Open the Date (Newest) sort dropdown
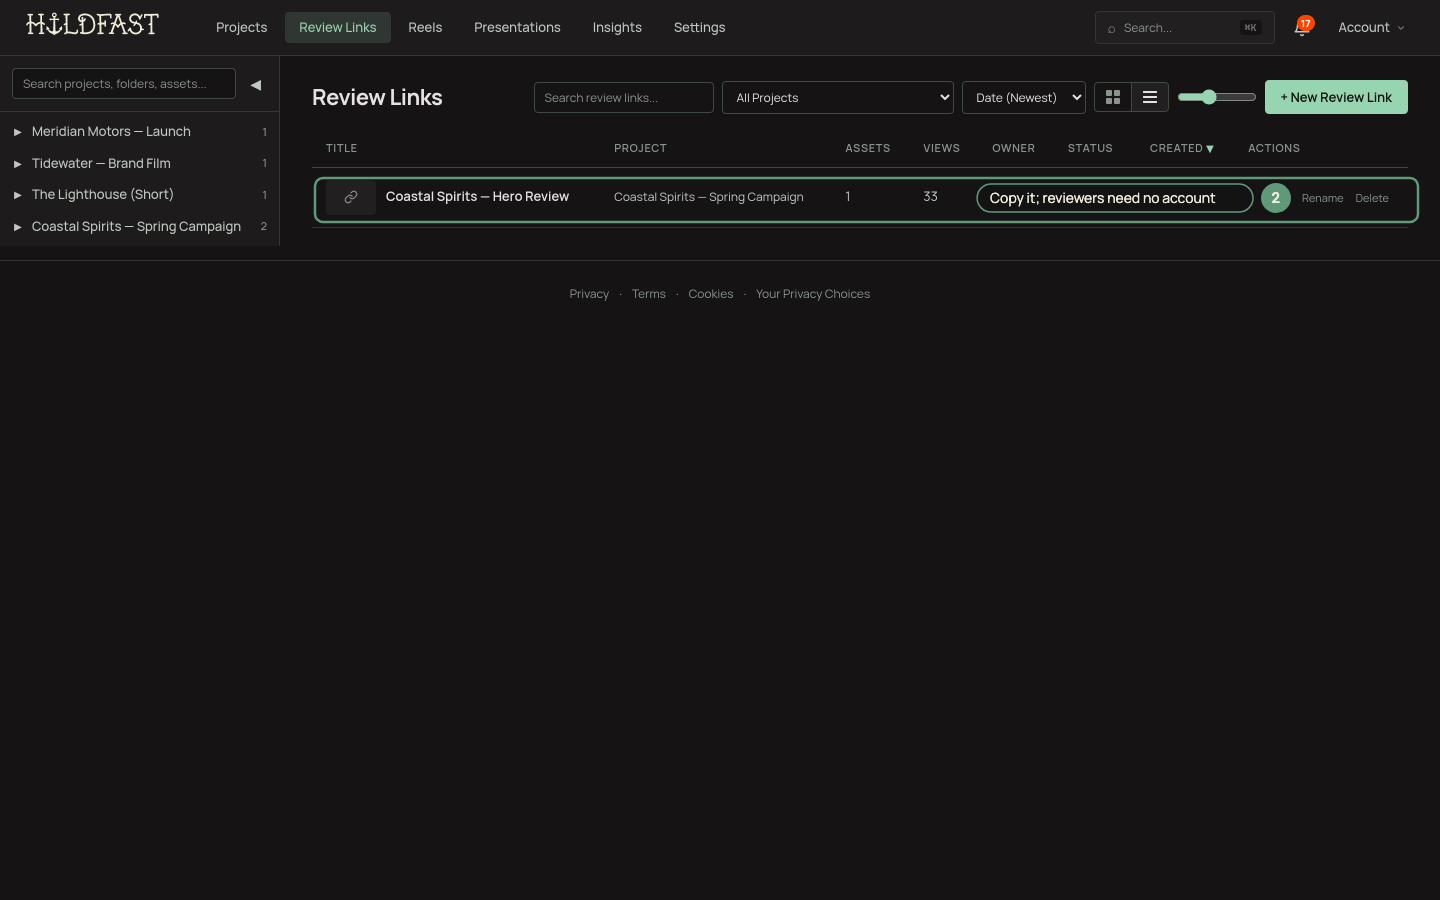 1024,97
